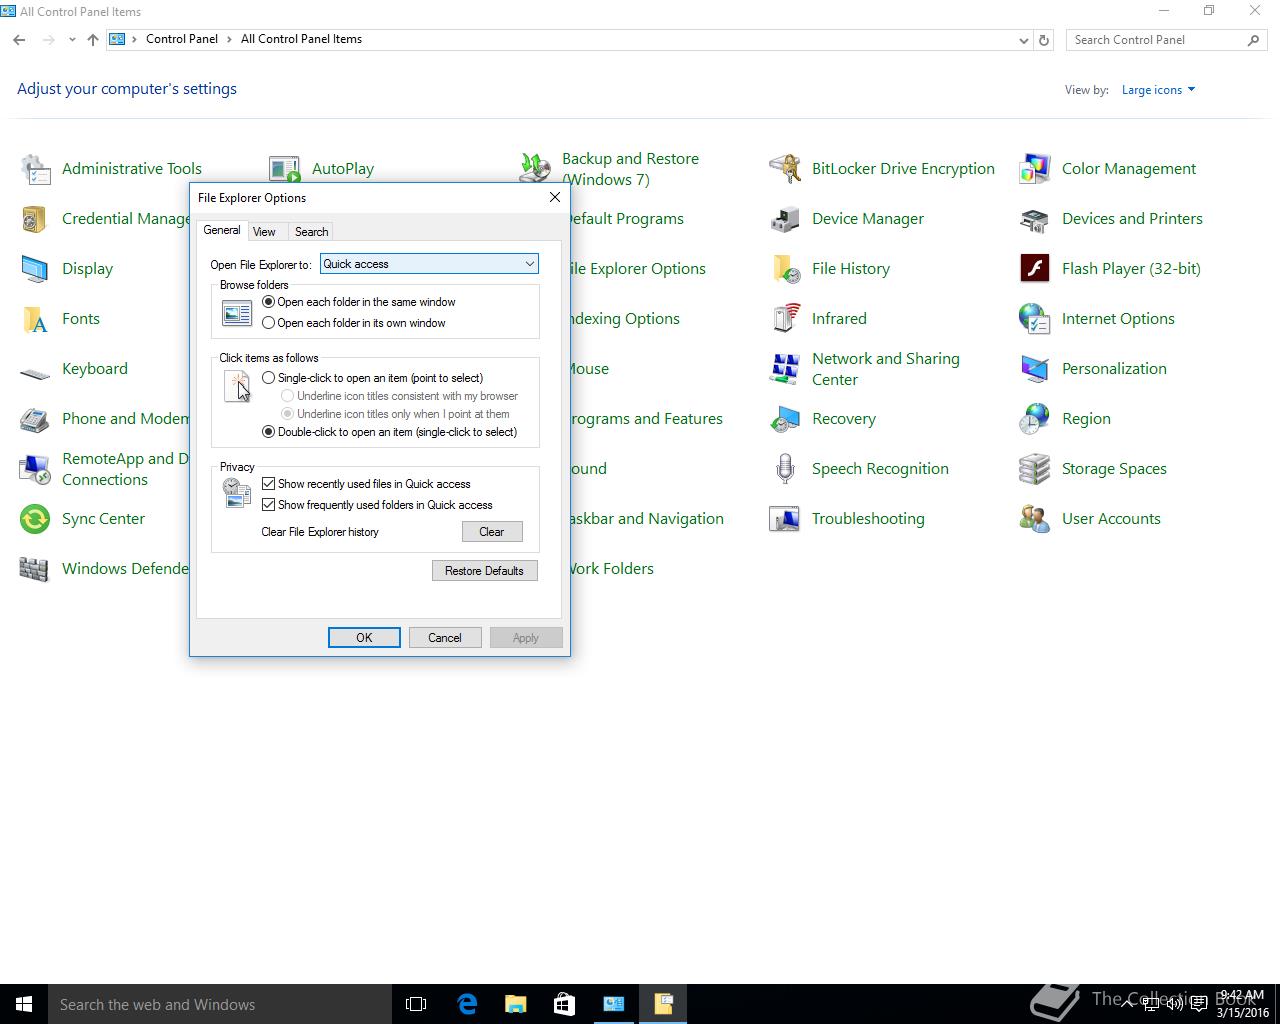Open Administrative Tools icon
This screenshot has width=1280, height=1024.
coord(35,169)
